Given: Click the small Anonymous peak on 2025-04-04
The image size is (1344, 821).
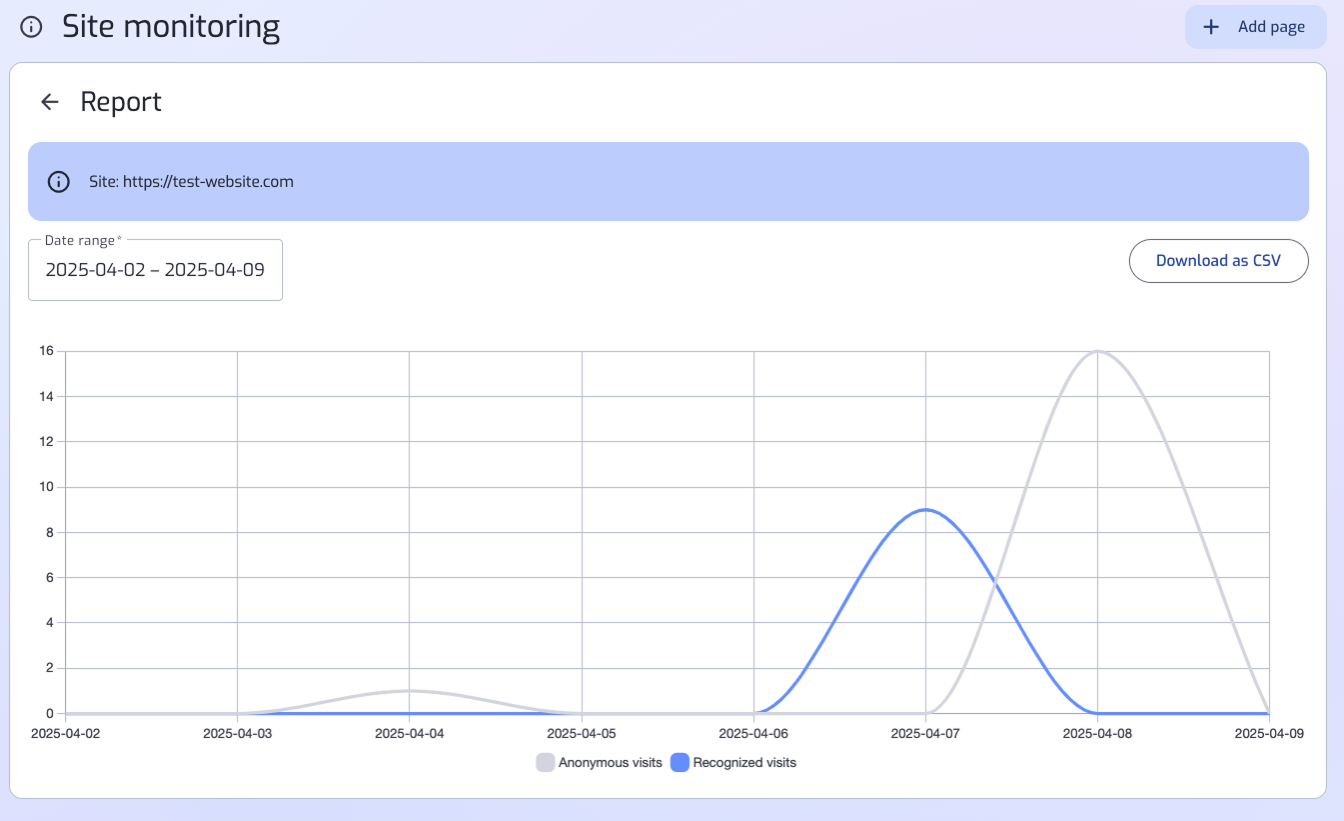Looking at the screenshot, I should point(409,691).
